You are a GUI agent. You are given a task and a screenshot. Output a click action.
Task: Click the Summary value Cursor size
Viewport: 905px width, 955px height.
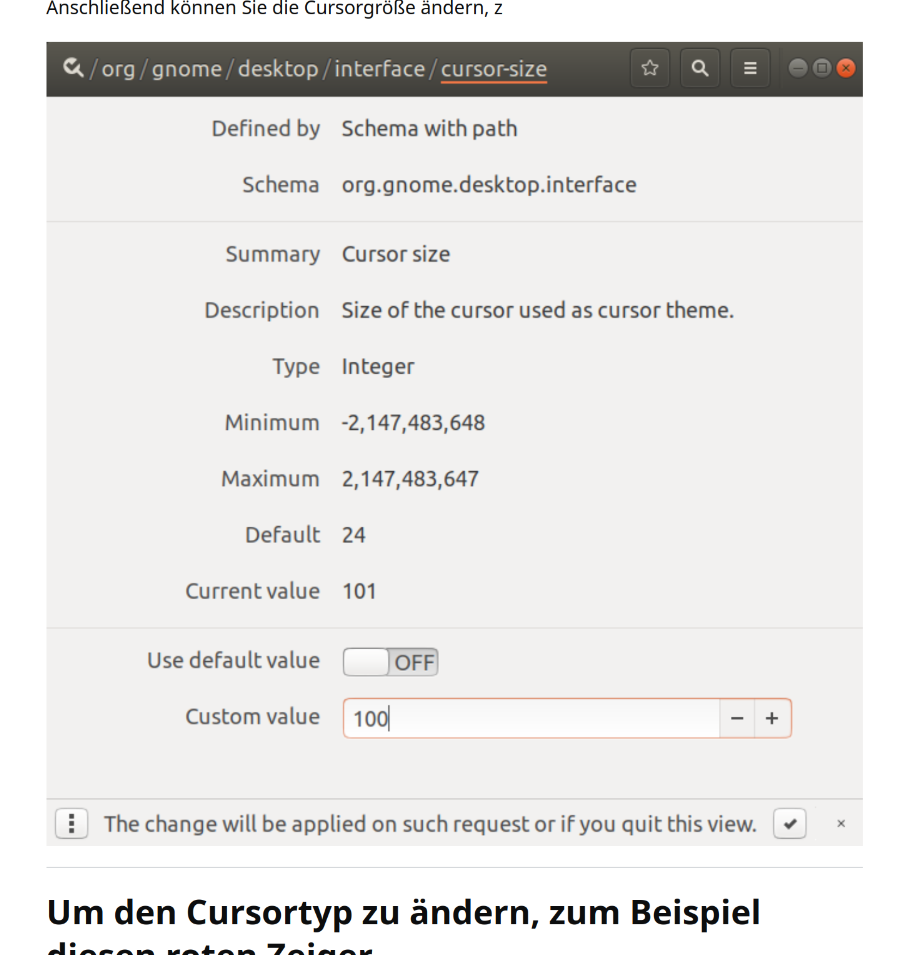396,255
